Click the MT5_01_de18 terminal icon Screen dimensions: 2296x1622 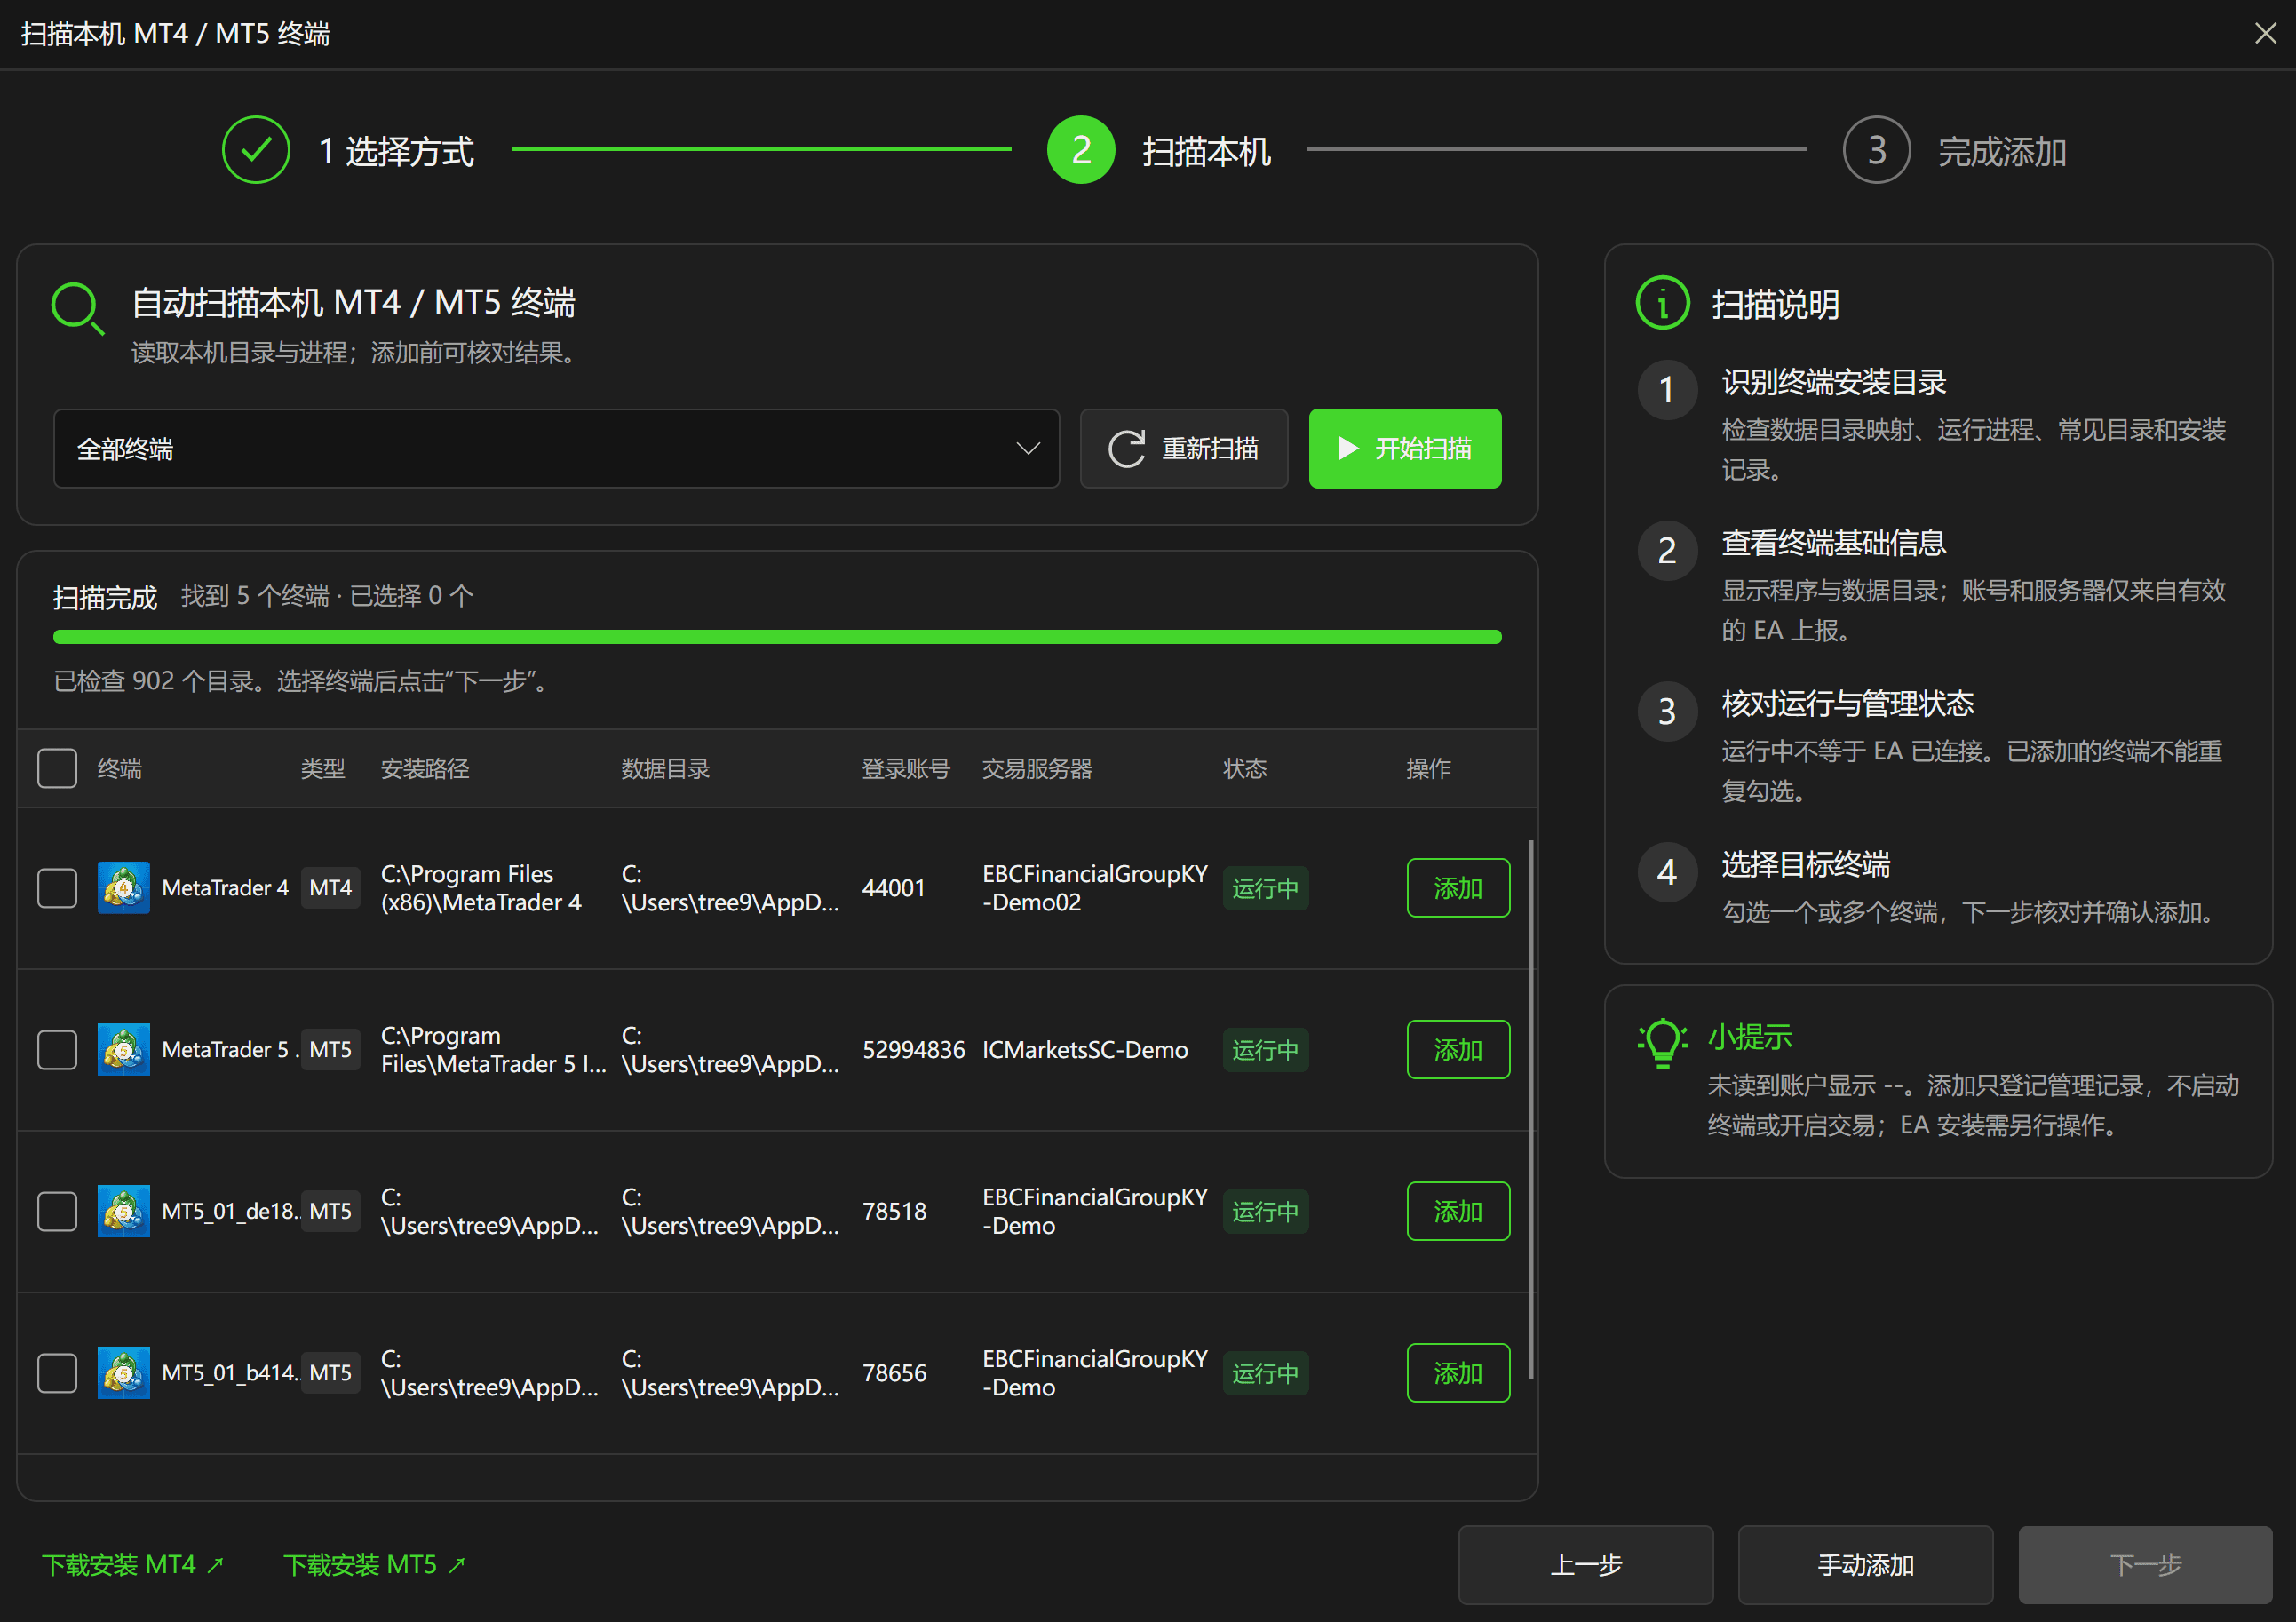pyautogui.click(x=123, y=1212)
